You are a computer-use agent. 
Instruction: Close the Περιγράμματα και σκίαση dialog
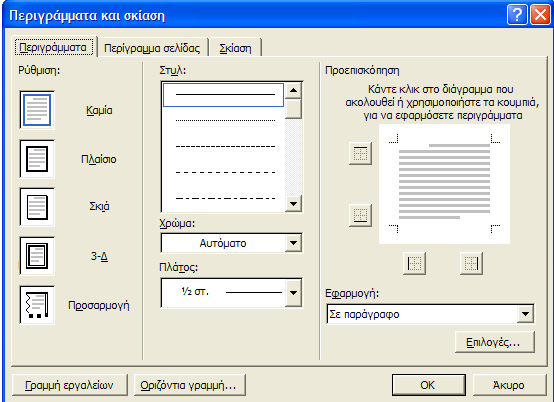tap(540, 15)
